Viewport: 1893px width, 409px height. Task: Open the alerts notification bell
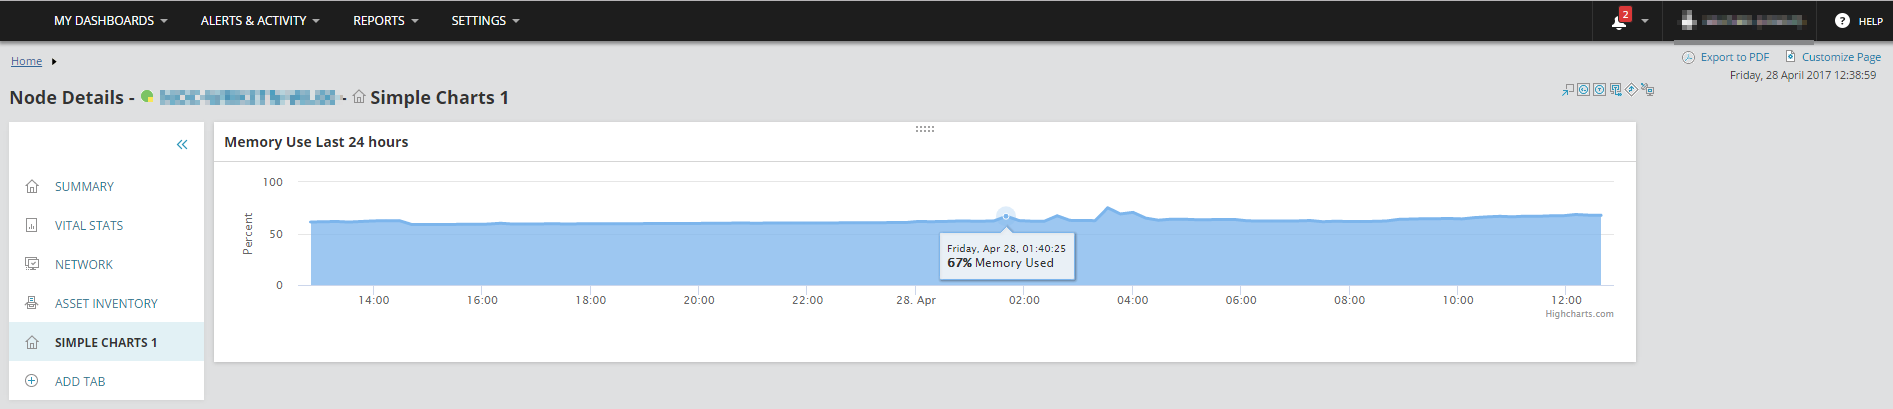click(x=1619, y=21)
